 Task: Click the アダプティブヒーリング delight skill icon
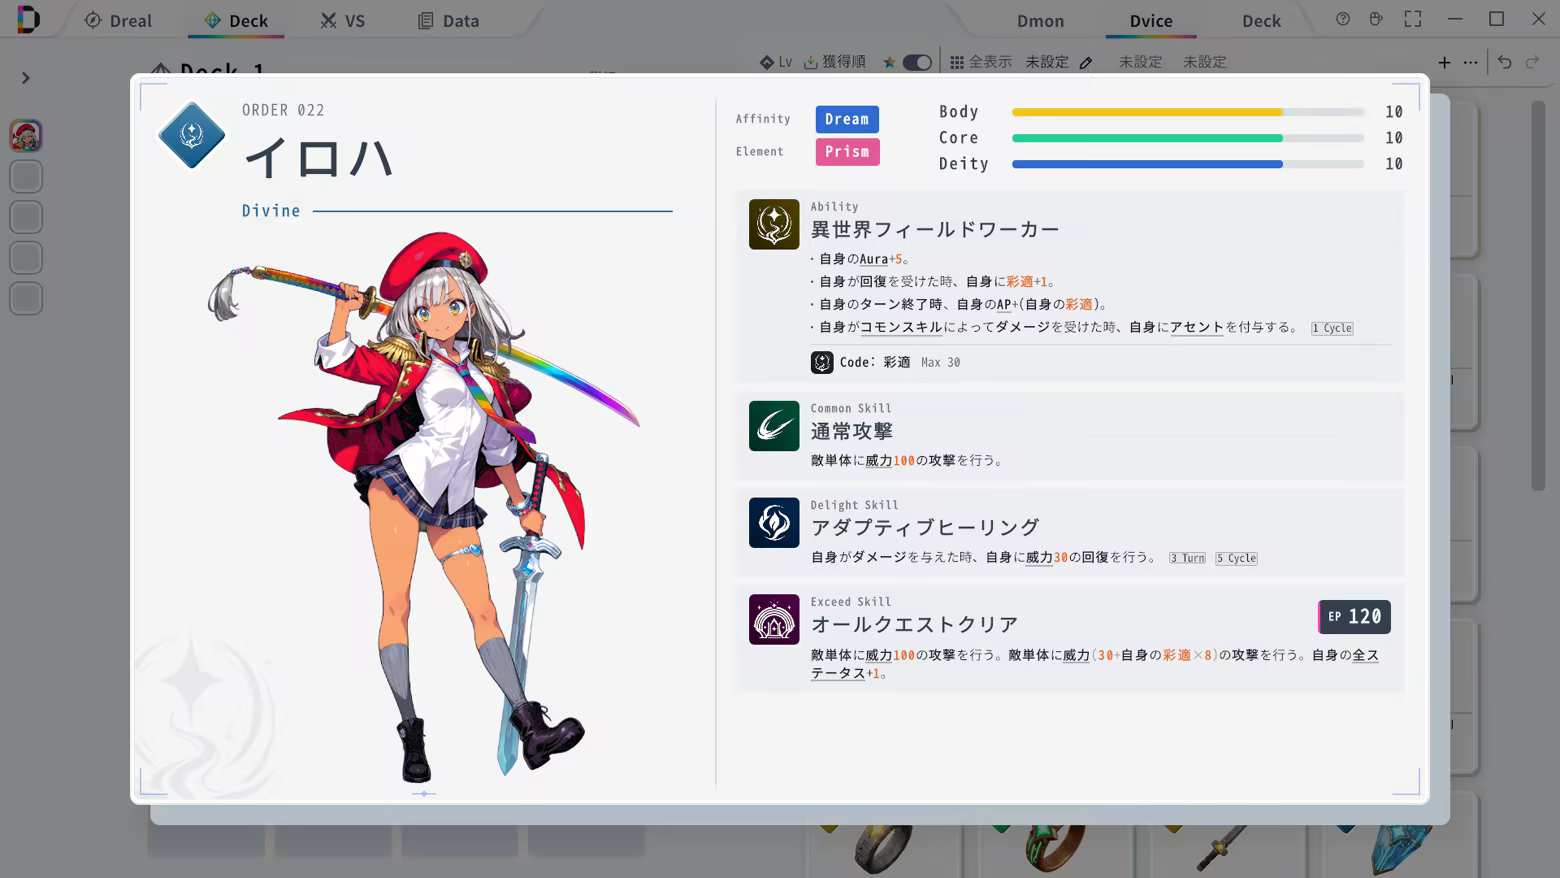click(774, 523)
